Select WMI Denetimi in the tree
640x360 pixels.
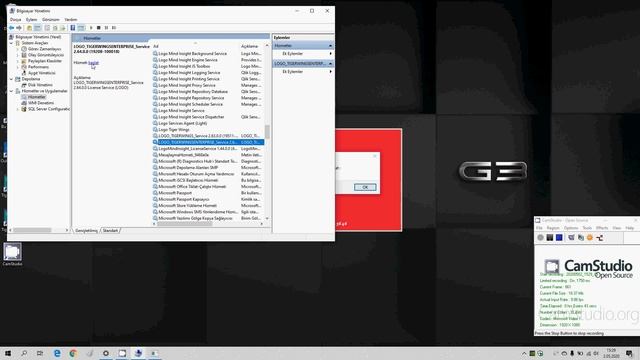(41, 103)
